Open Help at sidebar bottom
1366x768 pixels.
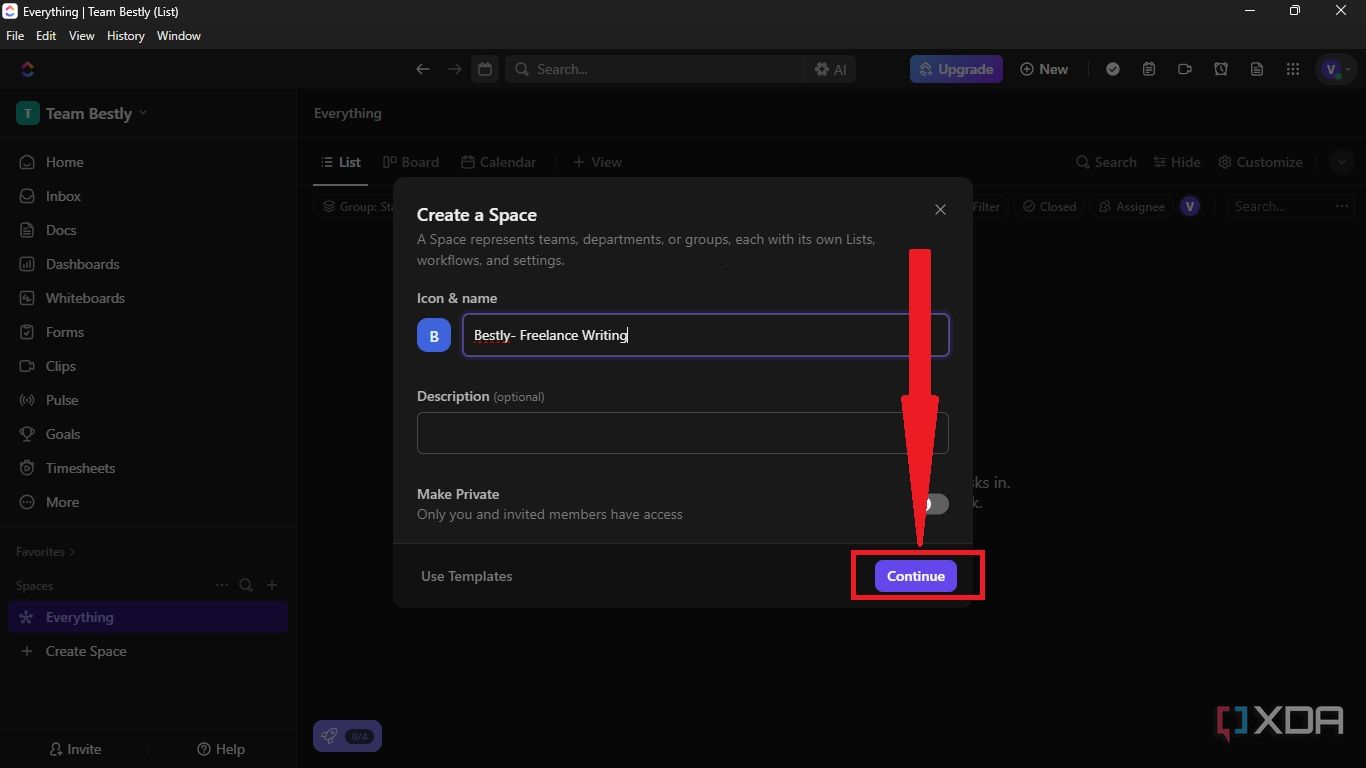(221, 749)
